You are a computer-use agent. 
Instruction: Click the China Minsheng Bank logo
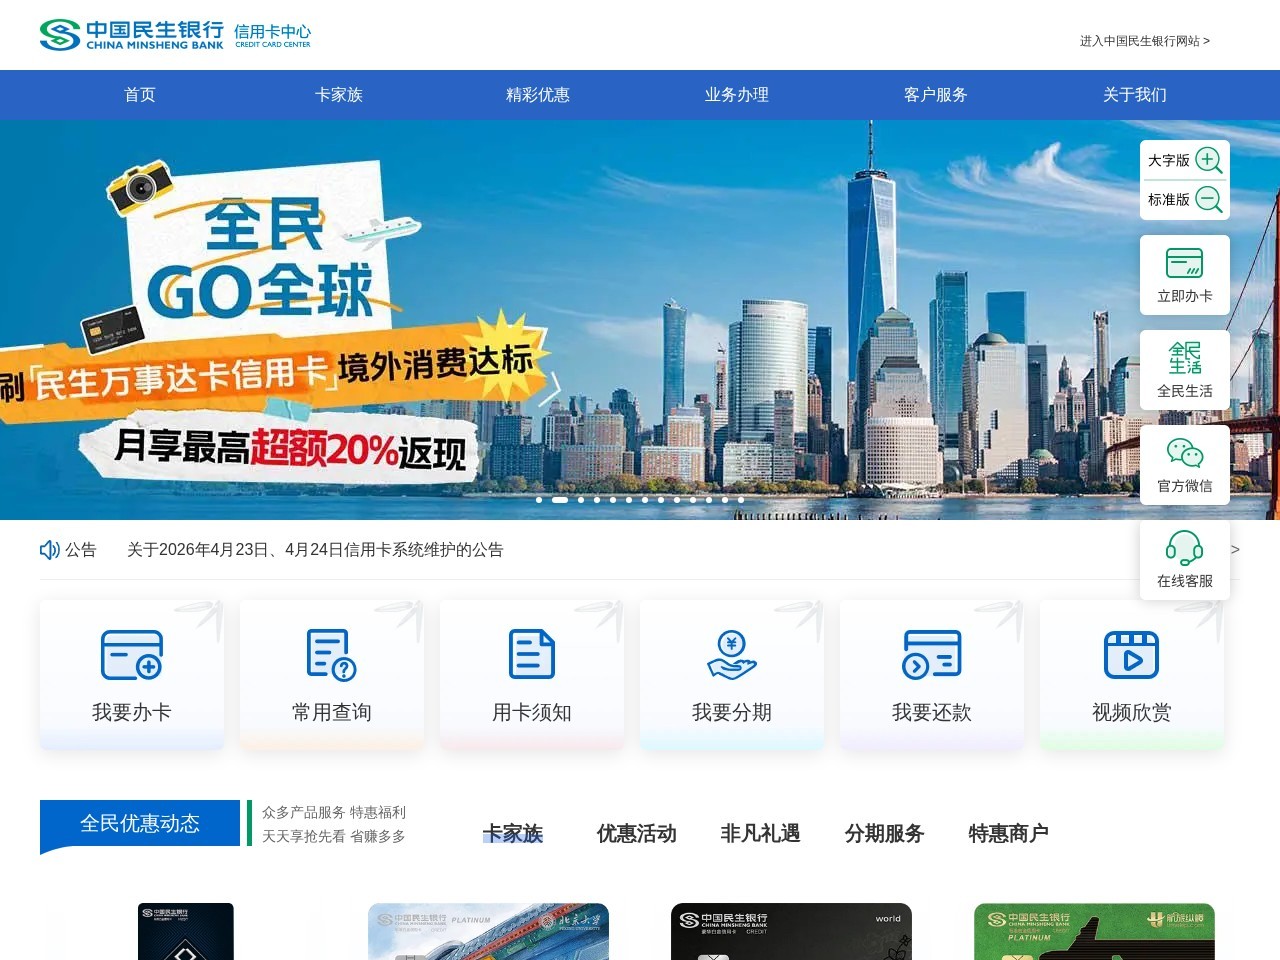coord(132,35)
